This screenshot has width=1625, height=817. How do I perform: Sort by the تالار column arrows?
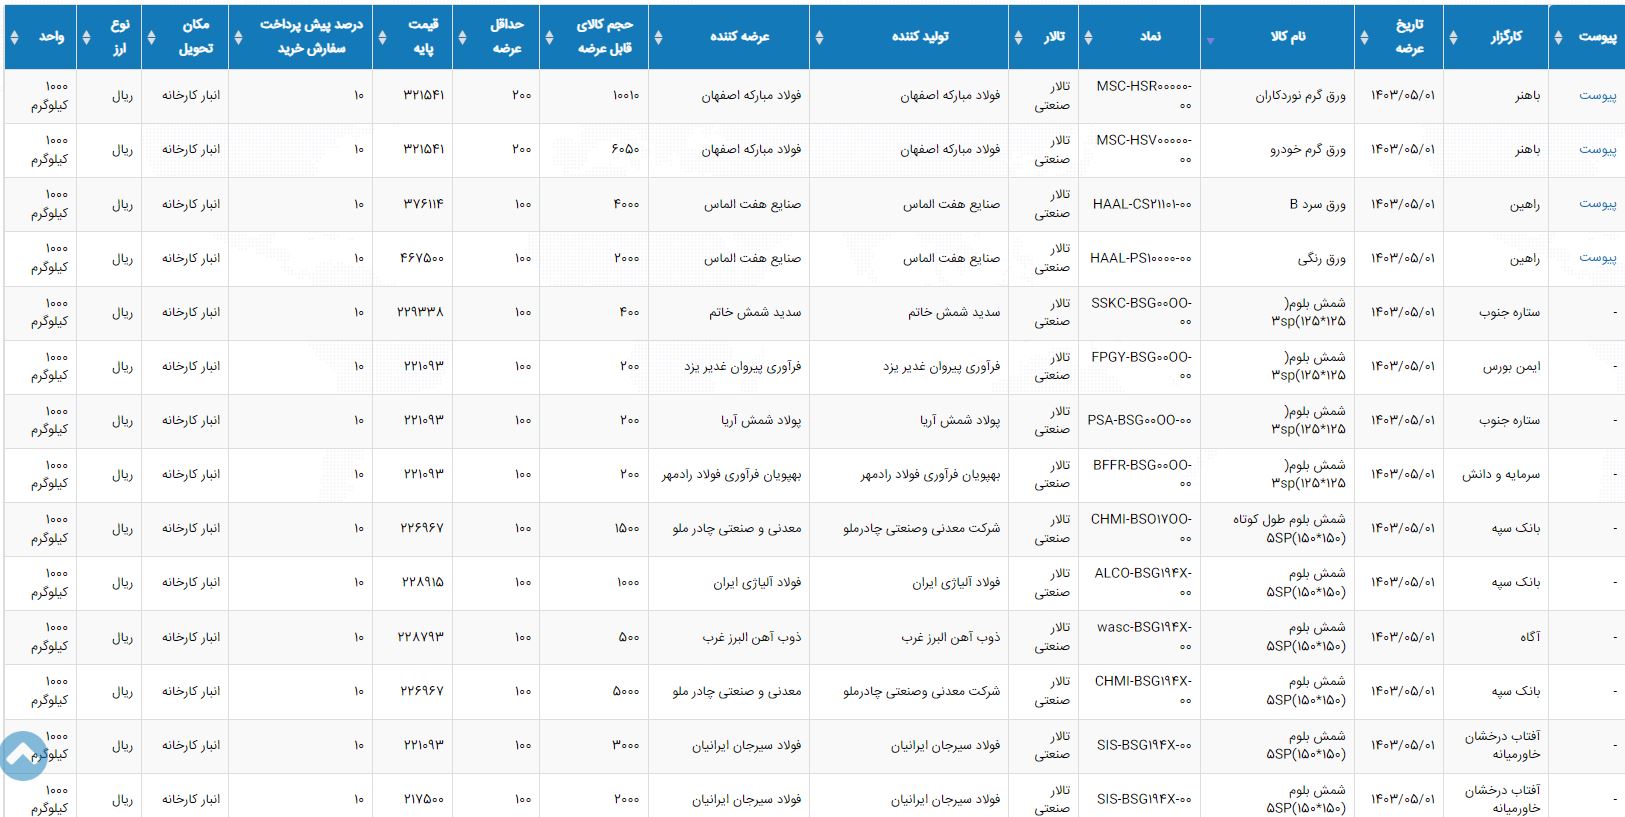click(x=1018, y=37)
